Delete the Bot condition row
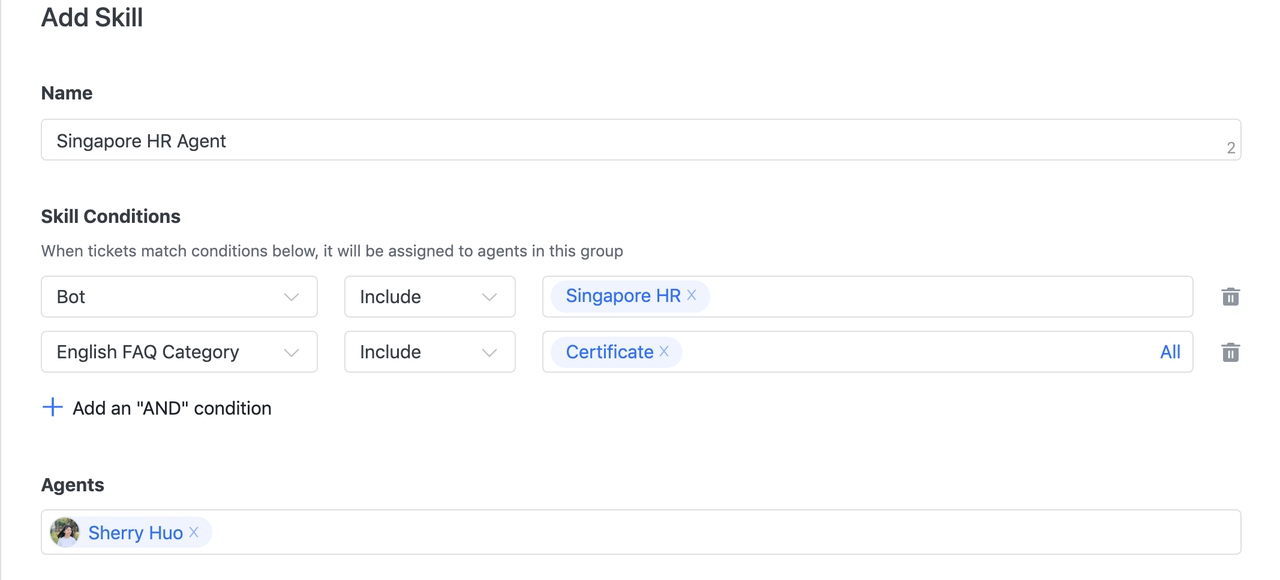The height and width of the screenshot is (580, 1280). (1230, 297)
